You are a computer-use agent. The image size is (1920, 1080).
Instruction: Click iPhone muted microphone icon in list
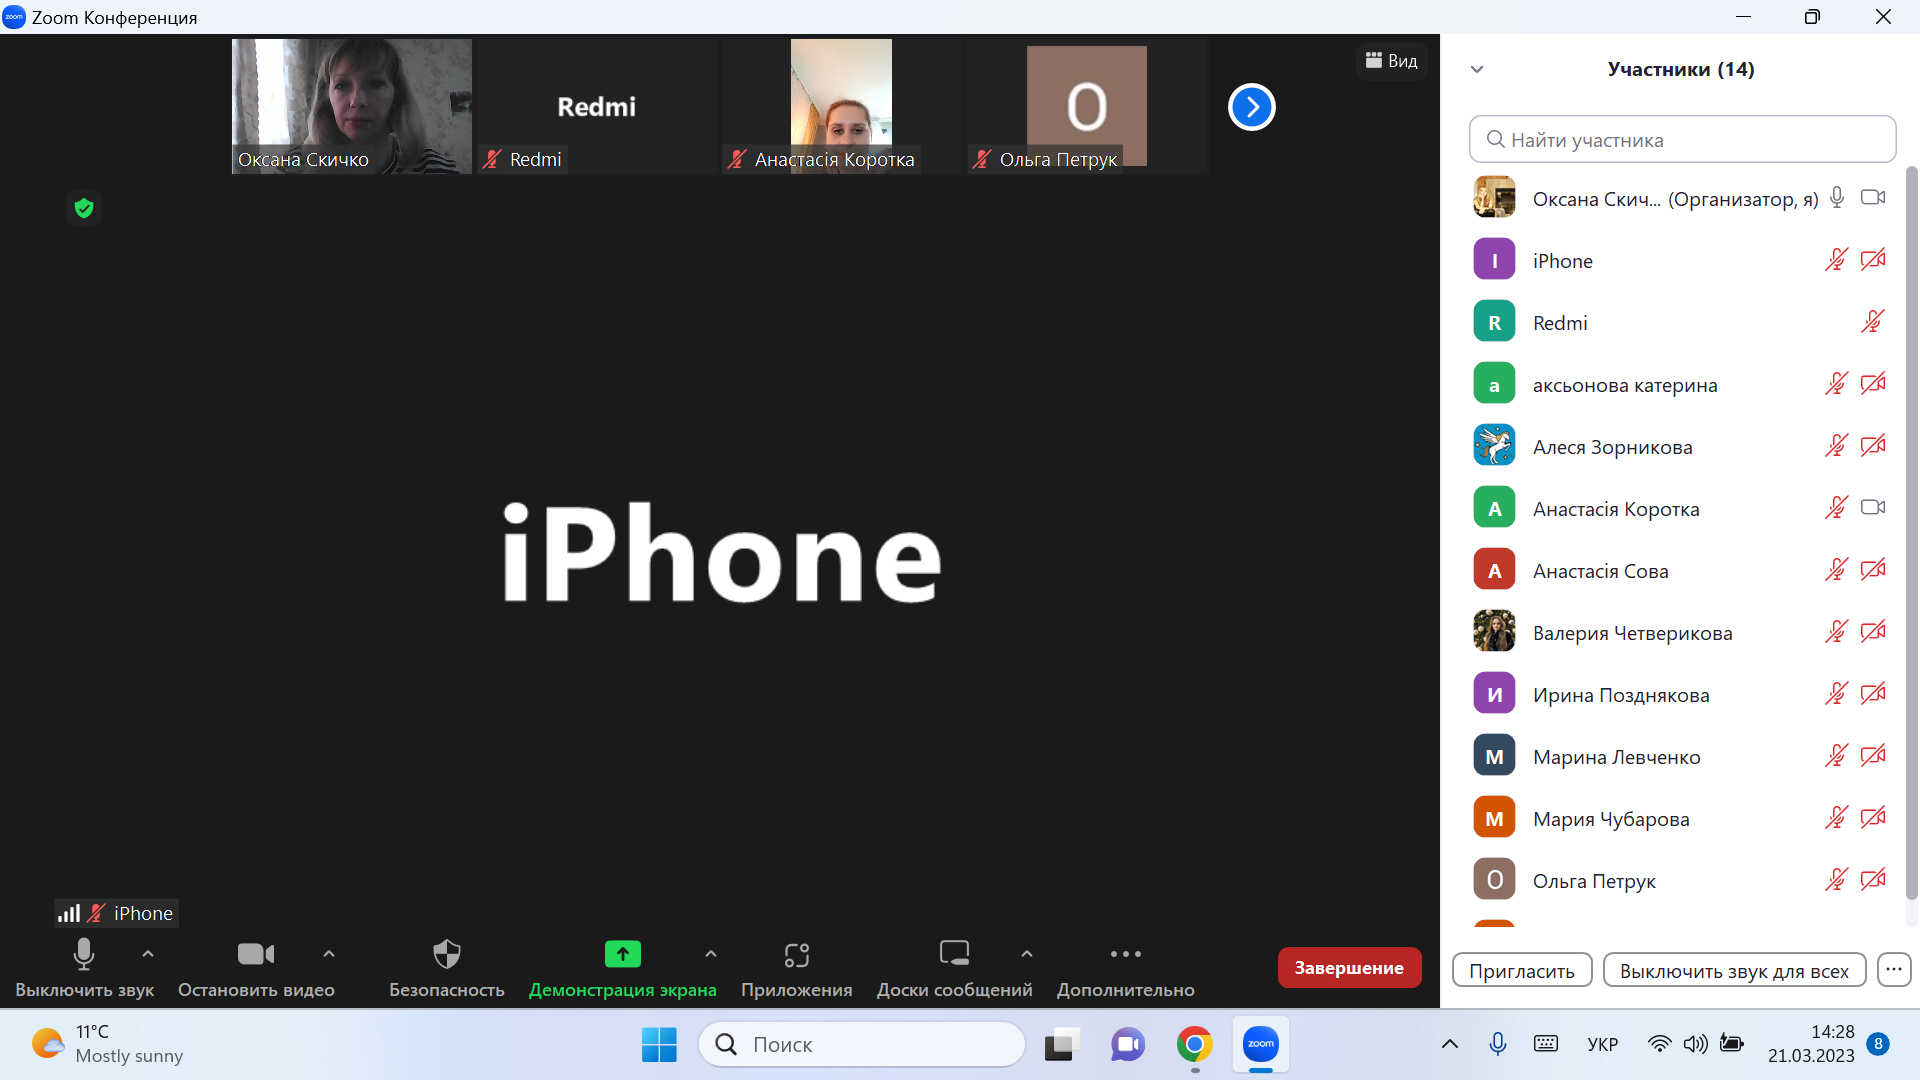coord(1837,260)
